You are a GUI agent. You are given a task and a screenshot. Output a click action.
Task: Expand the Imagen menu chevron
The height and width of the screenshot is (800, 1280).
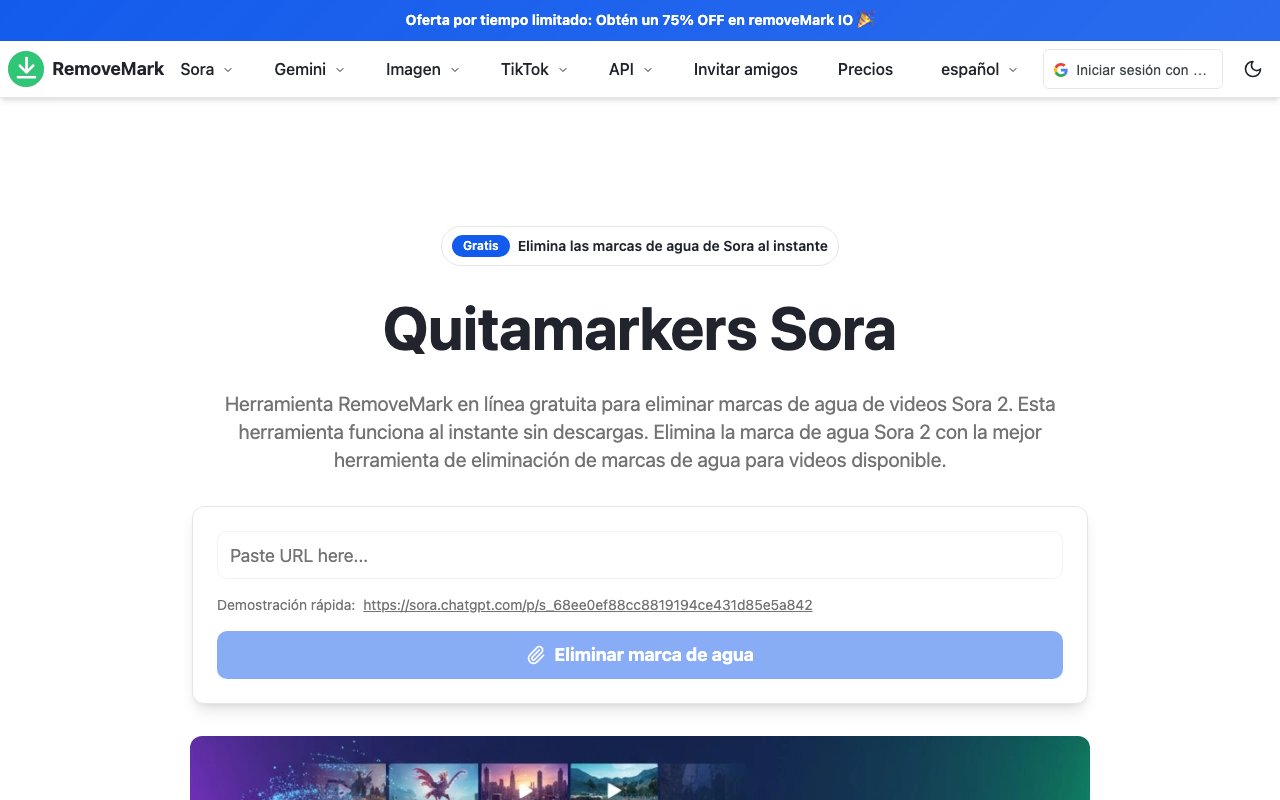(455, 70)
